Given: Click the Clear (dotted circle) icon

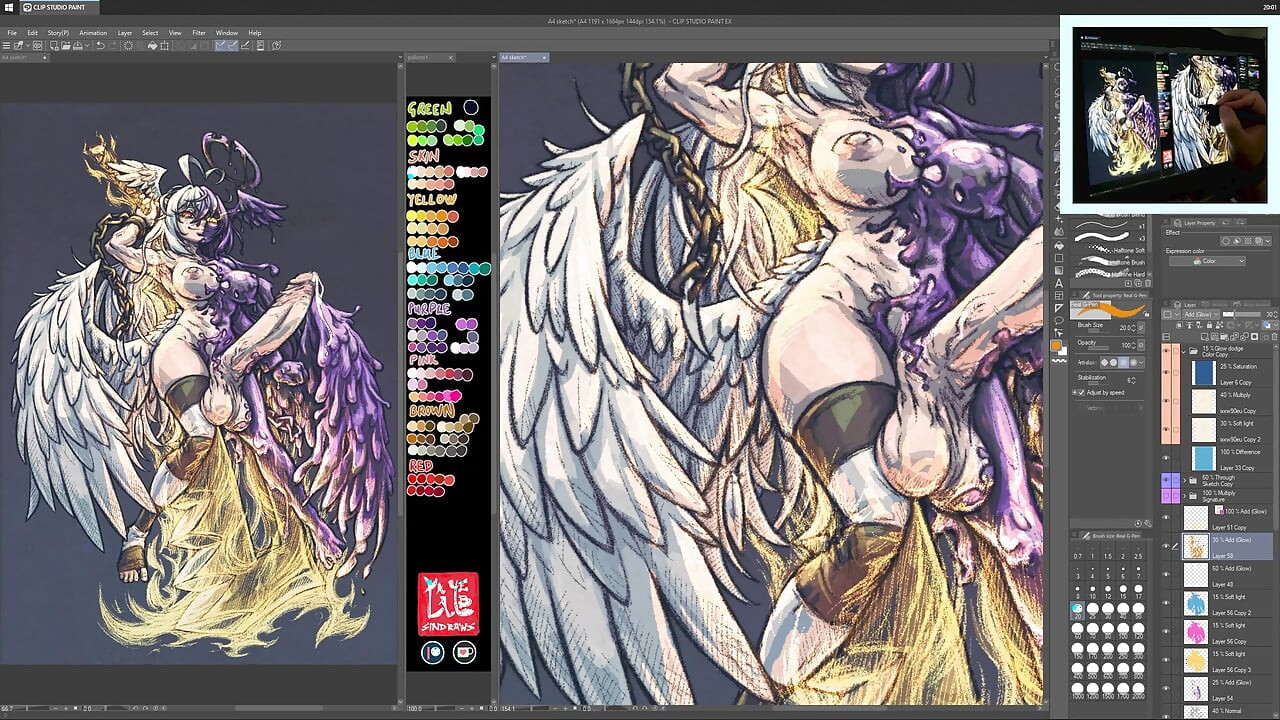Looking at the screenshot, I should [129, 46].
